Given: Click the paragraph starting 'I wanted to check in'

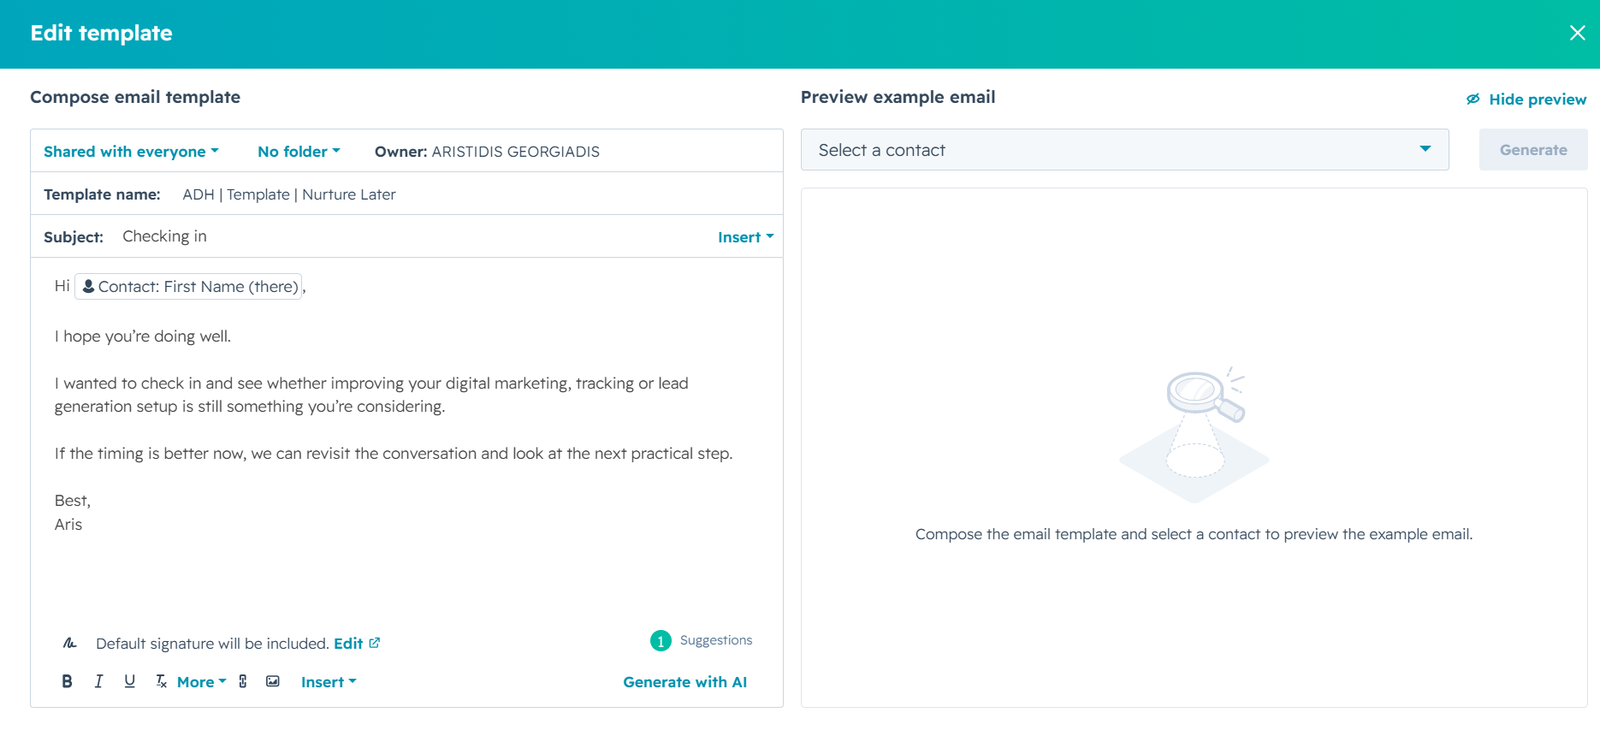Looking at the screenshot, I should tap(371, 395).
